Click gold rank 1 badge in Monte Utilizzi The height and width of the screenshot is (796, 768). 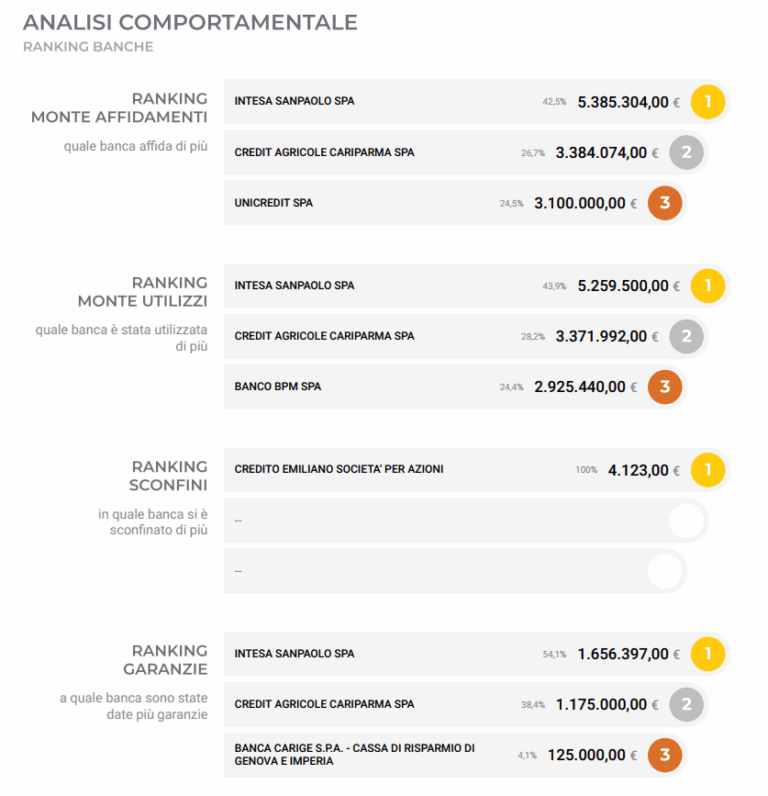tap(708, 286)
